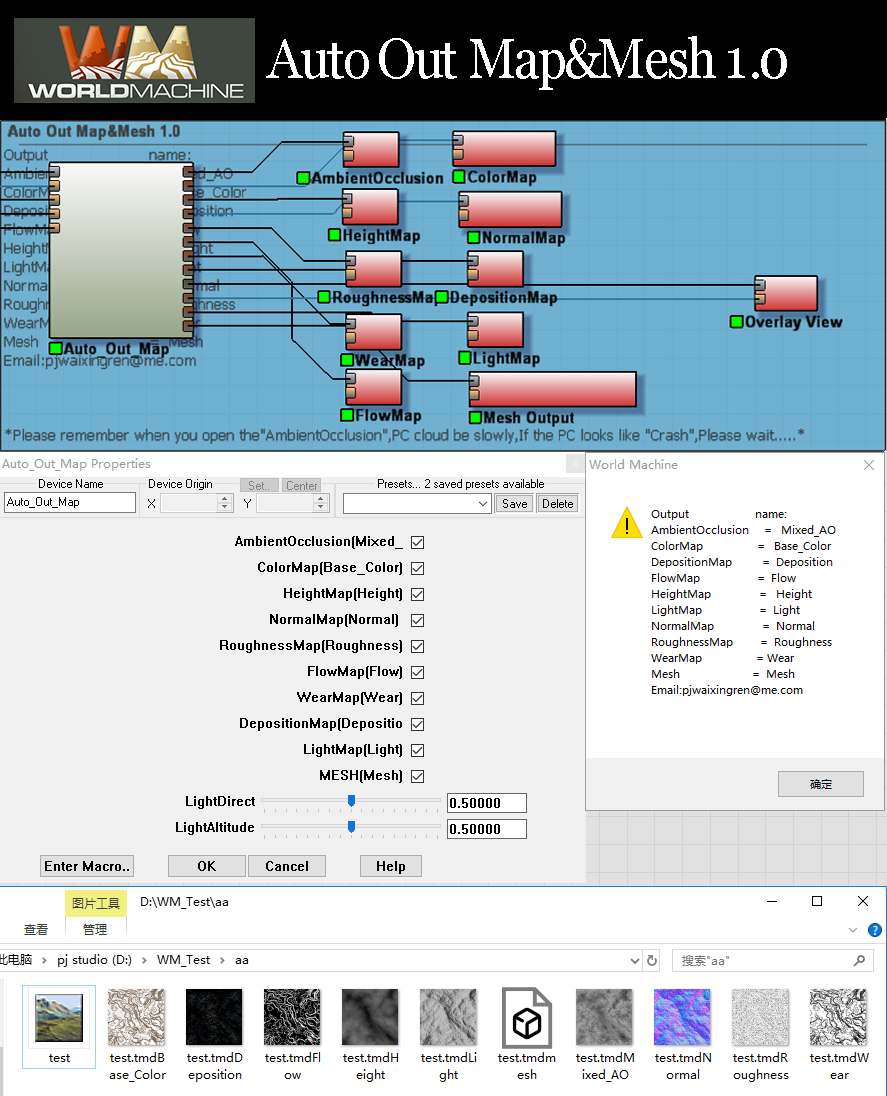Select the Overlay View node
This screenshot has height=1096, width=887.
click(x=786, y=293)
